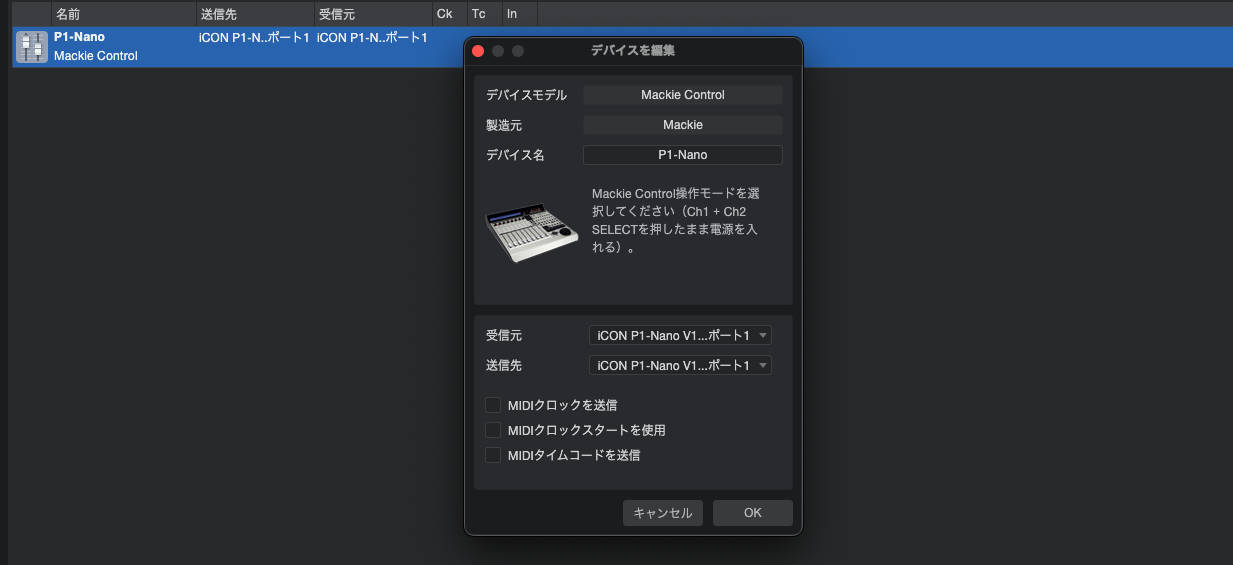Click the 送信先 label in dialog
Screen dimensions: 1233x565
point(504,365)
